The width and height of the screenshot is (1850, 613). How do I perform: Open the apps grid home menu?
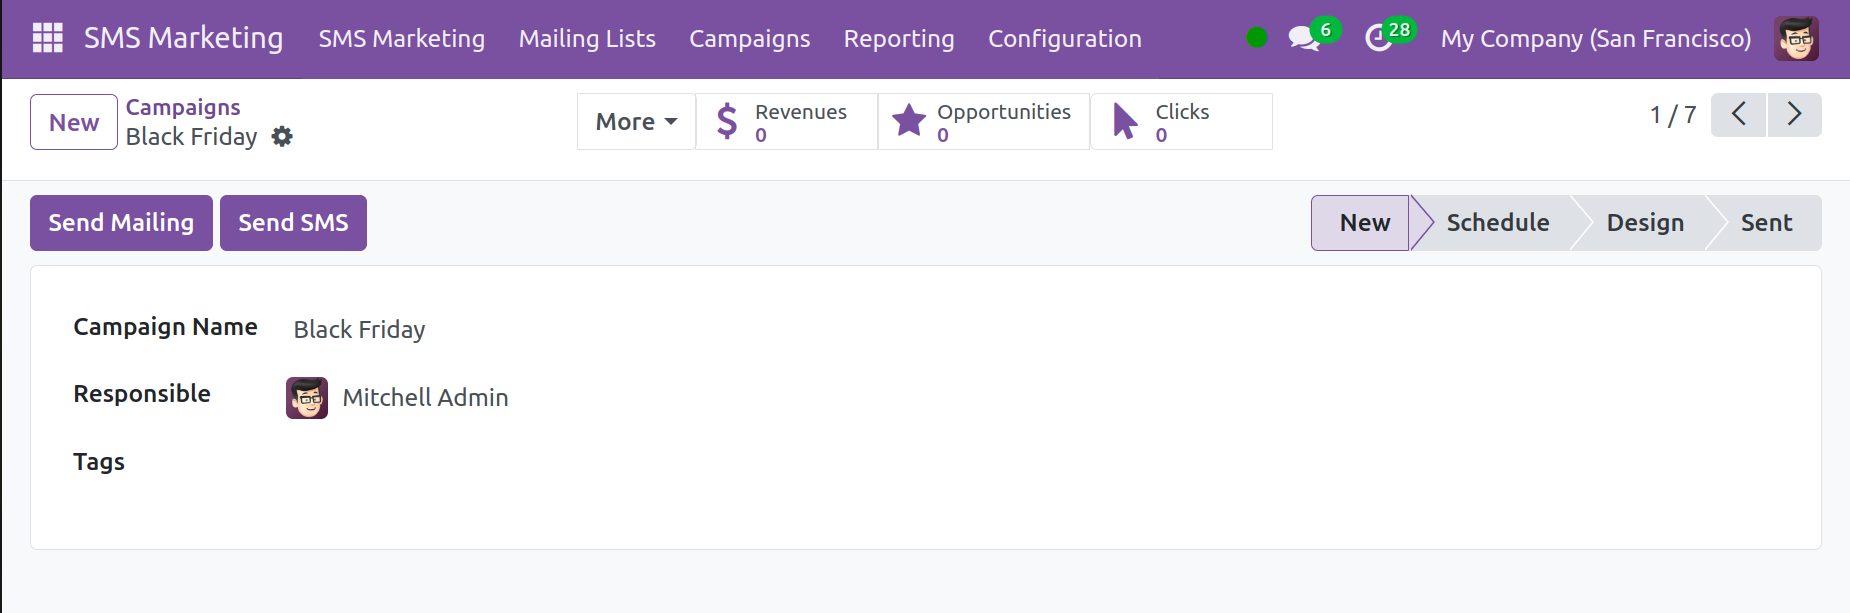(47, 38)
